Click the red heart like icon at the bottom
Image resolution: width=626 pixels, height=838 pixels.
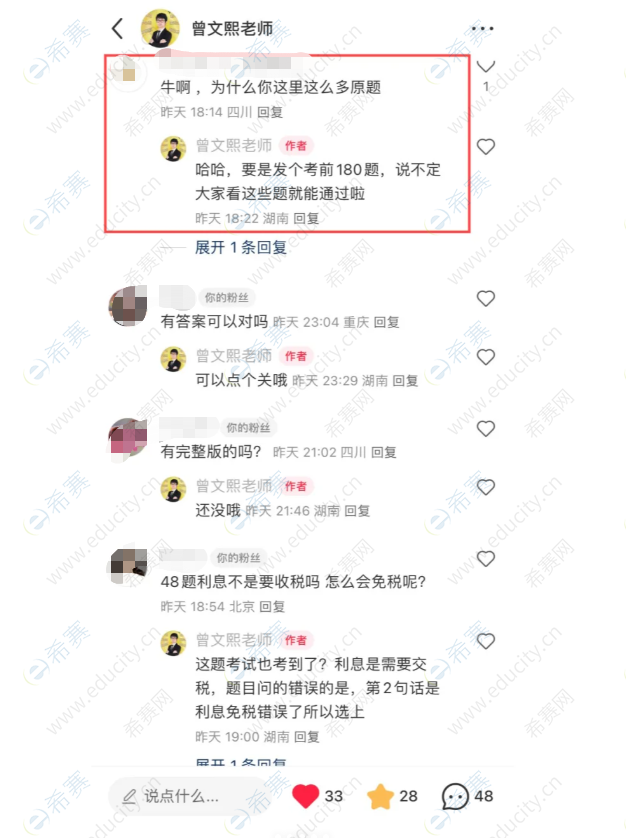point(306,796)
